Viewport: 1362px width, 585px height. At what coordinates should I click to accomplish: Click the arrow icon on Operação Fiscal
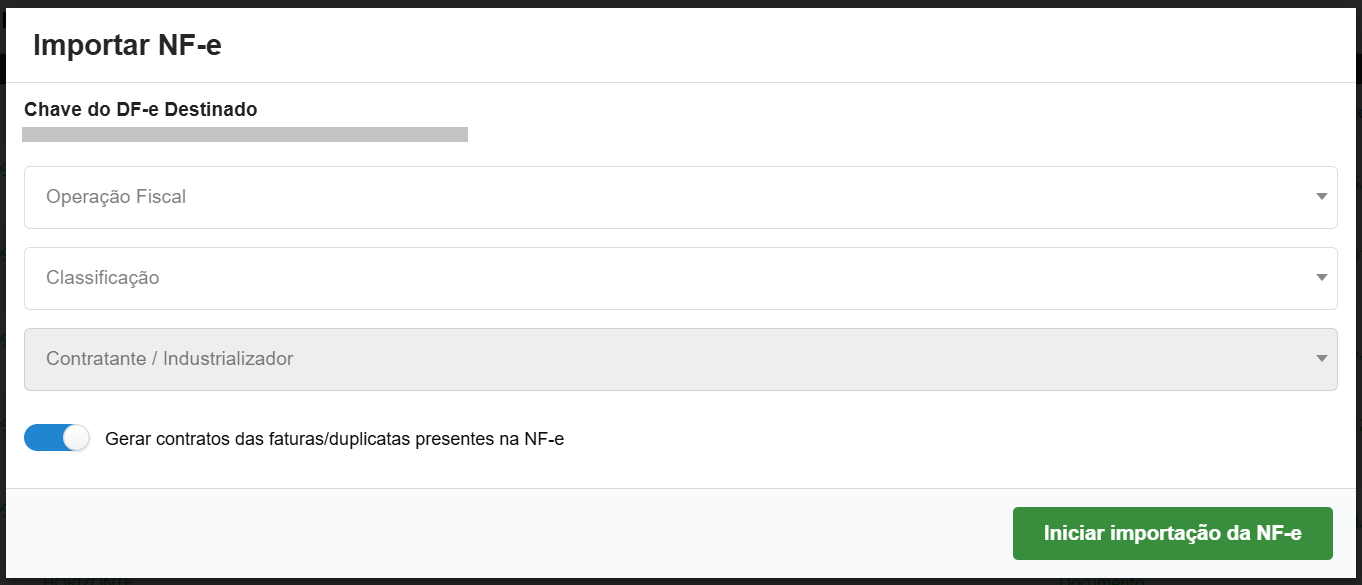(x=1321, y=197)
